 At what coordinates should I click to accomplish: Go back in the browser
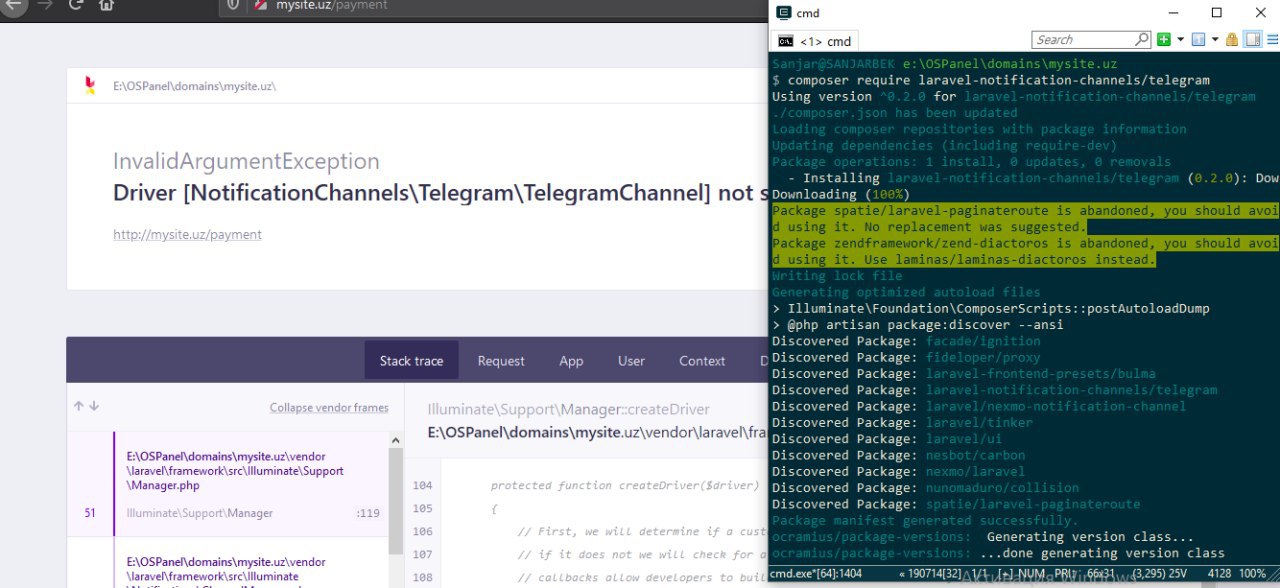pos(12,4)
